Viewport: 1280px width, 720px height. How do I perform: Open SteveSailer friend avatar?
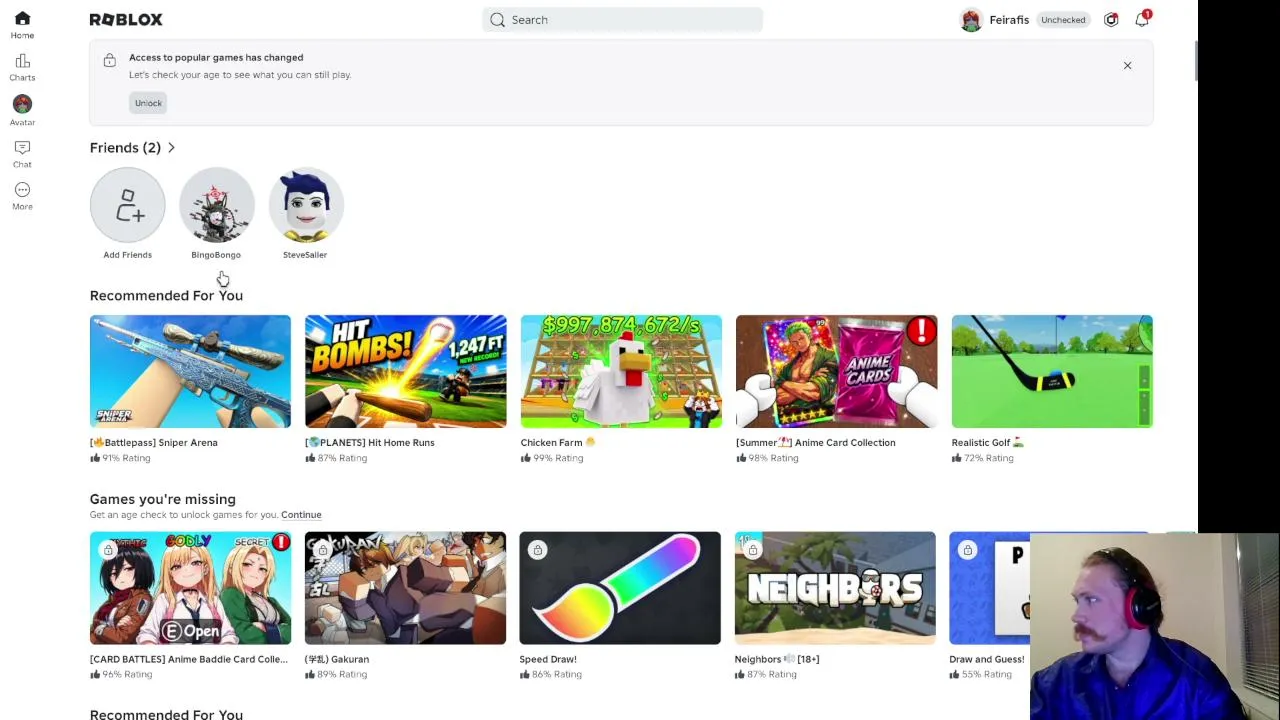[x=306, y=205]
